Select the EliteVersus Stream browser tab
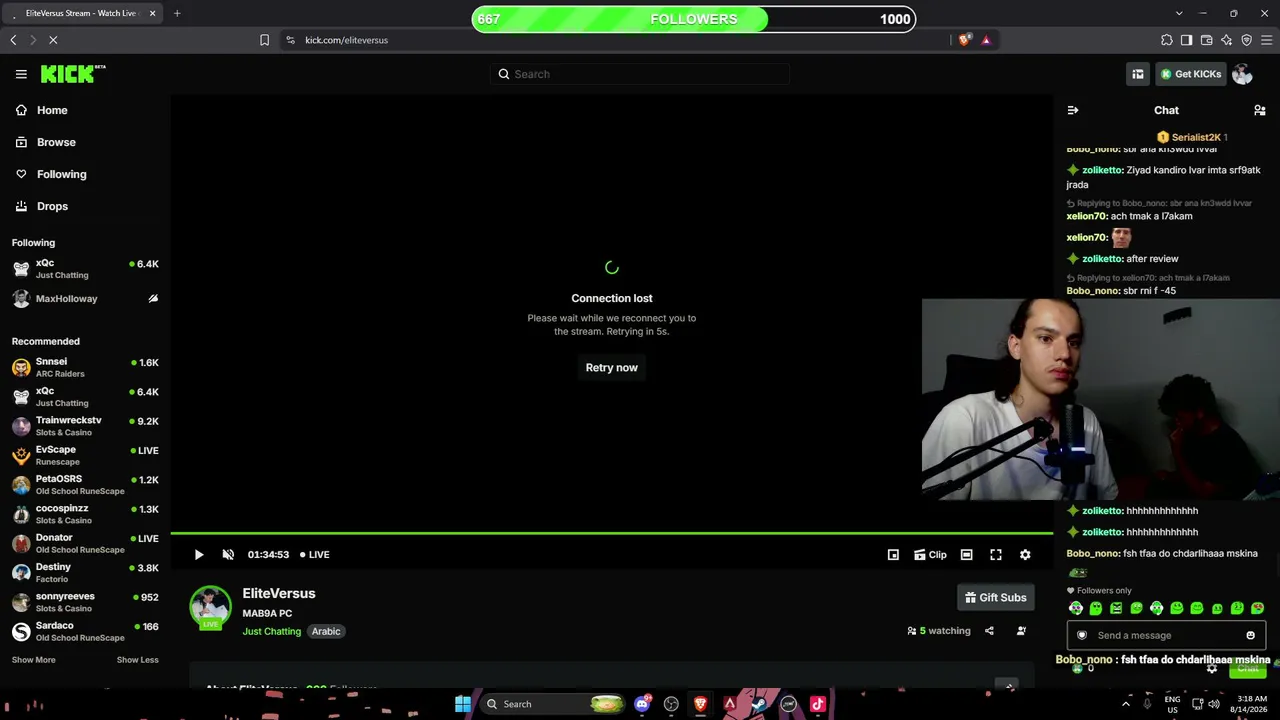The image size is (1280, 720). [x=83, y=13]
